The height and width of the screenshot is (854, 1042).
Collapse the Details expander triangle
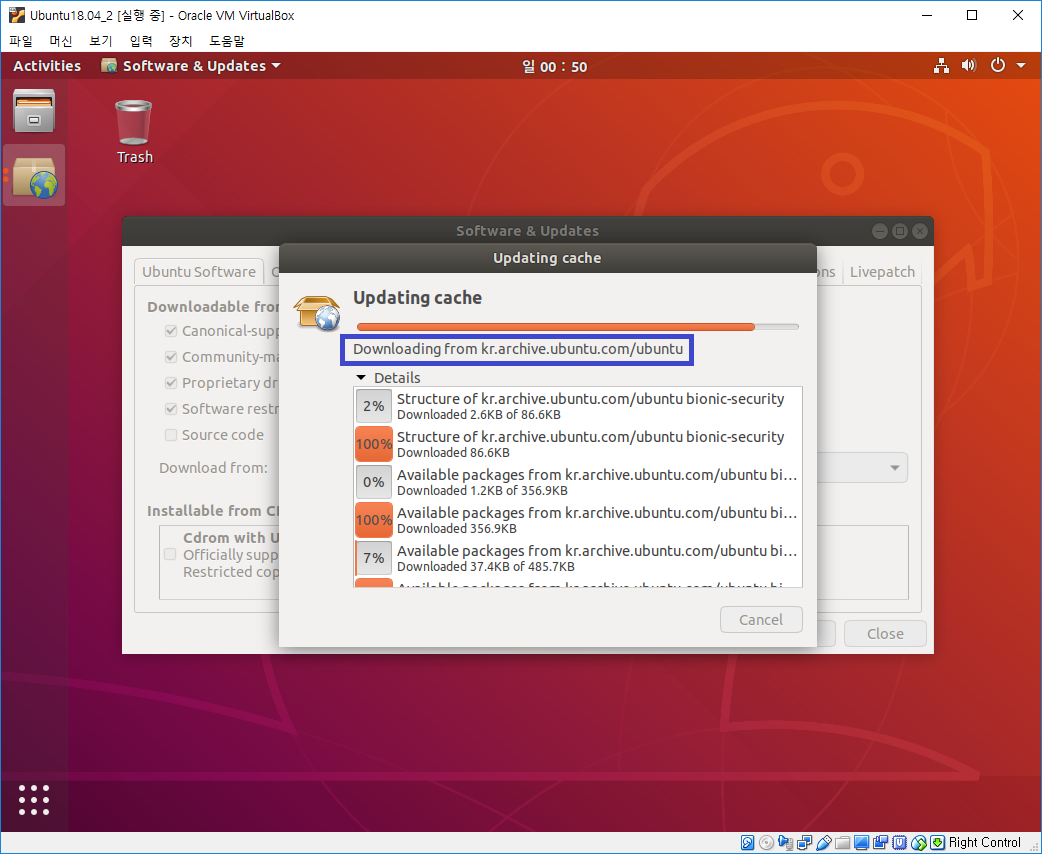tap(361, 377)
